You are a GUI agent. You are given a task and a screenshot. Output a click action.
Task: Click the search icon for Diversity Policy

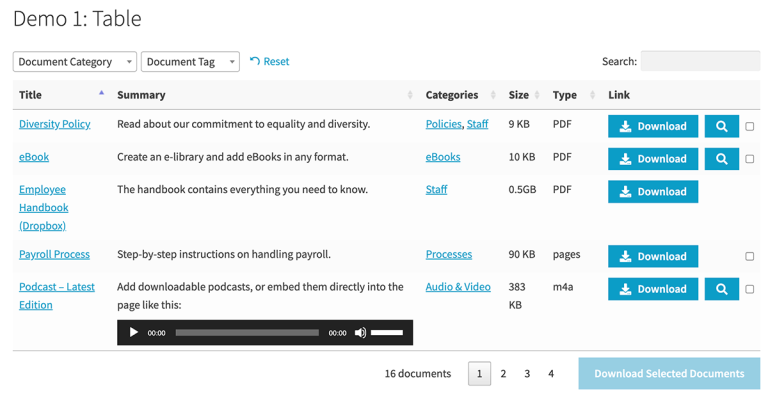point(721,126)
